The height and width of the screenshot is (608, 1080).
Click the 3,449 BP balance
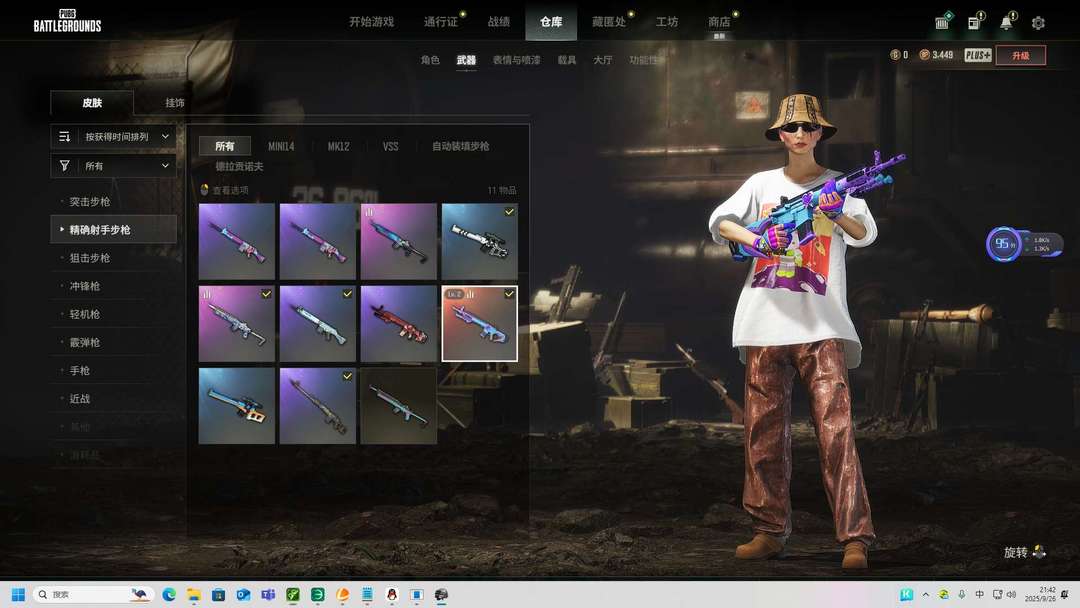pos(942,55)
